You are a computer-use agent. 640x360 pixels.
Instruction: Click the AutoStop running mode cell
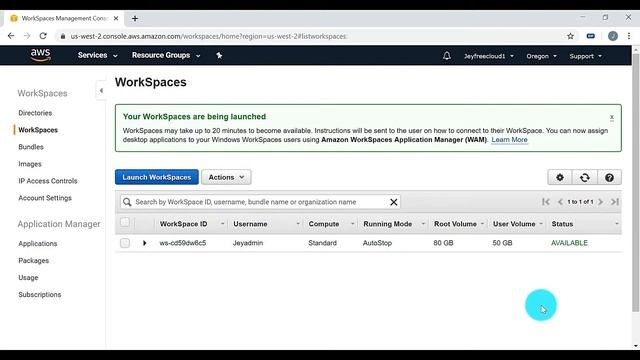(377, 243)
